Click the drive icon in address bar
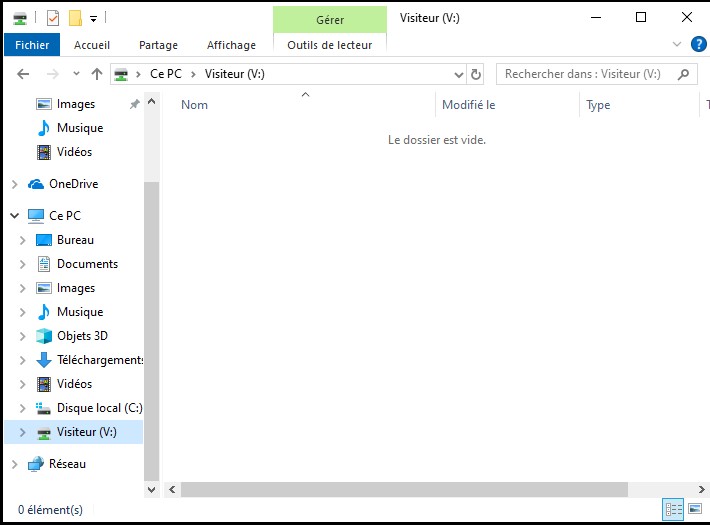 [x=121, y=74]
